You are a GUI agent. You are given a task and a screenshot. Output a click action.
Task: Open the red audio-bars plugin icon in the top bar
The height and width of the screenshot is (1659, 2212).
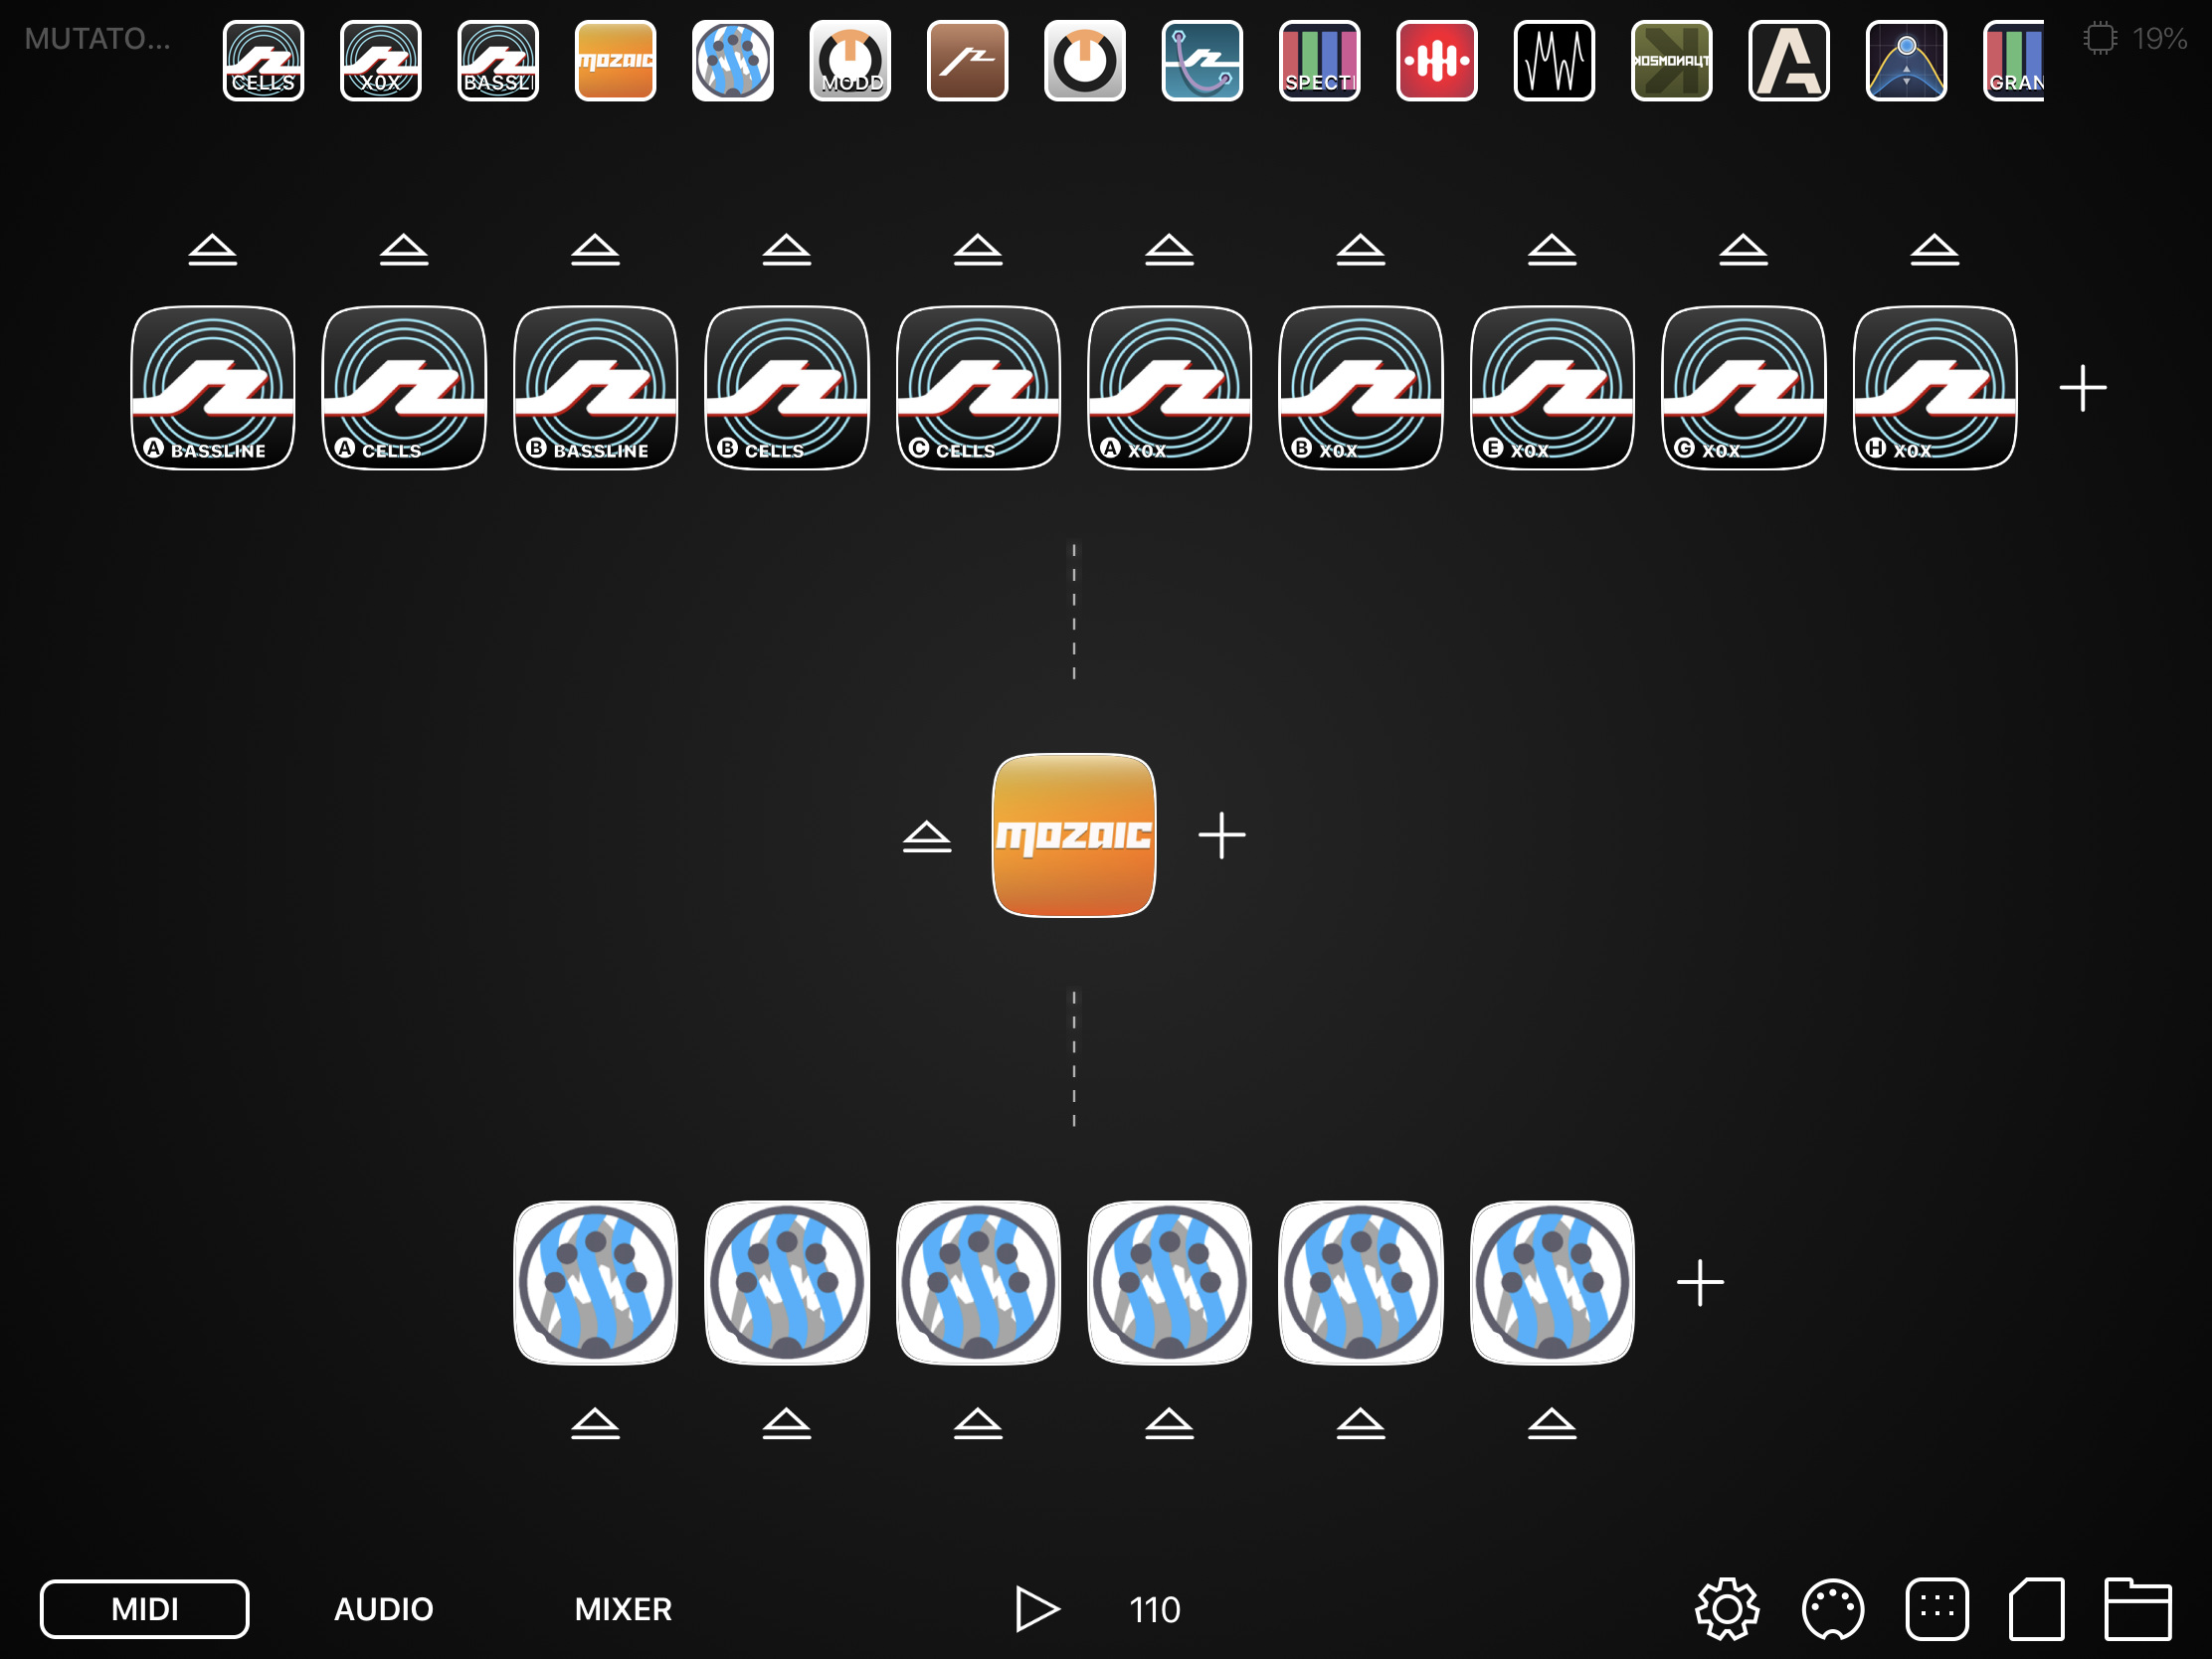[1437, 61]
